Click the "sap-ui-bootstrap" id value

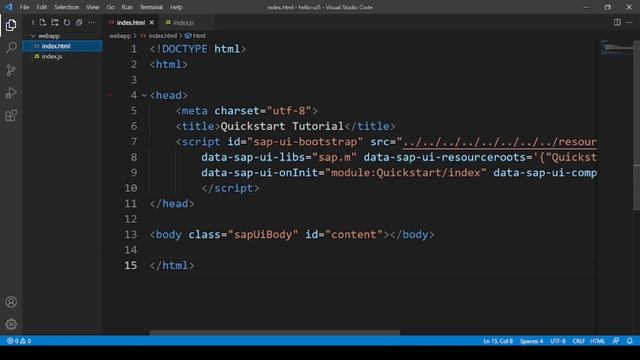point(305,142)
